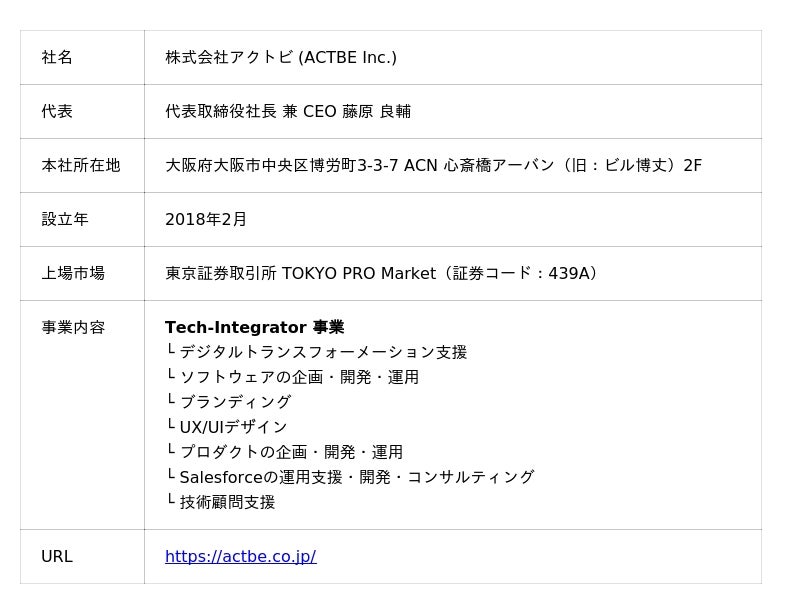This screenshot has width=800, height=614.
Task: Click the 本社所在地 label cell
Action: point(82,165)
